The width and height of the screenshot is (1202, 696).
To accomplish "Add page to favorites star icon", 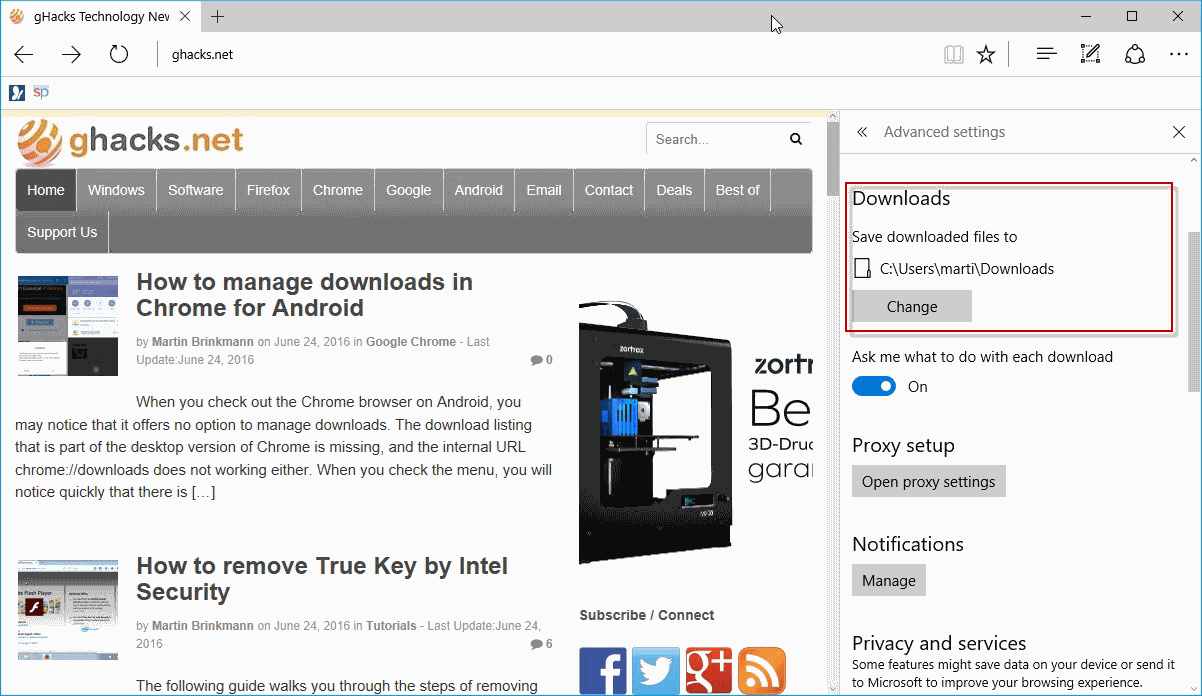I will [986, 55].
